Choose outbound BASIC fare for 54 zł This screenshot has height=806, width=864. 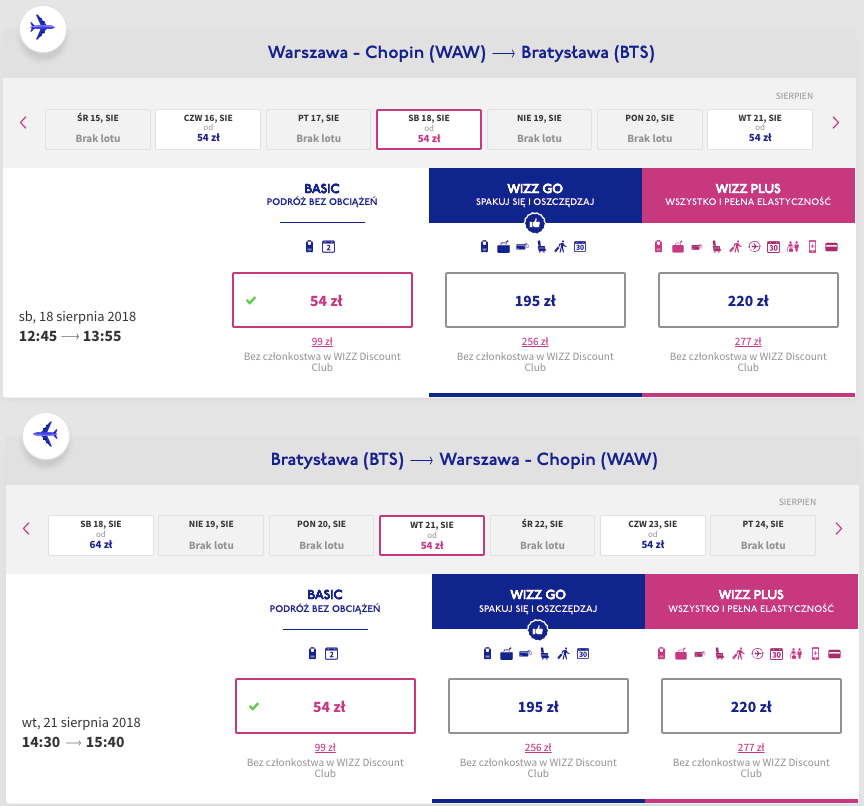coord(322,300)
